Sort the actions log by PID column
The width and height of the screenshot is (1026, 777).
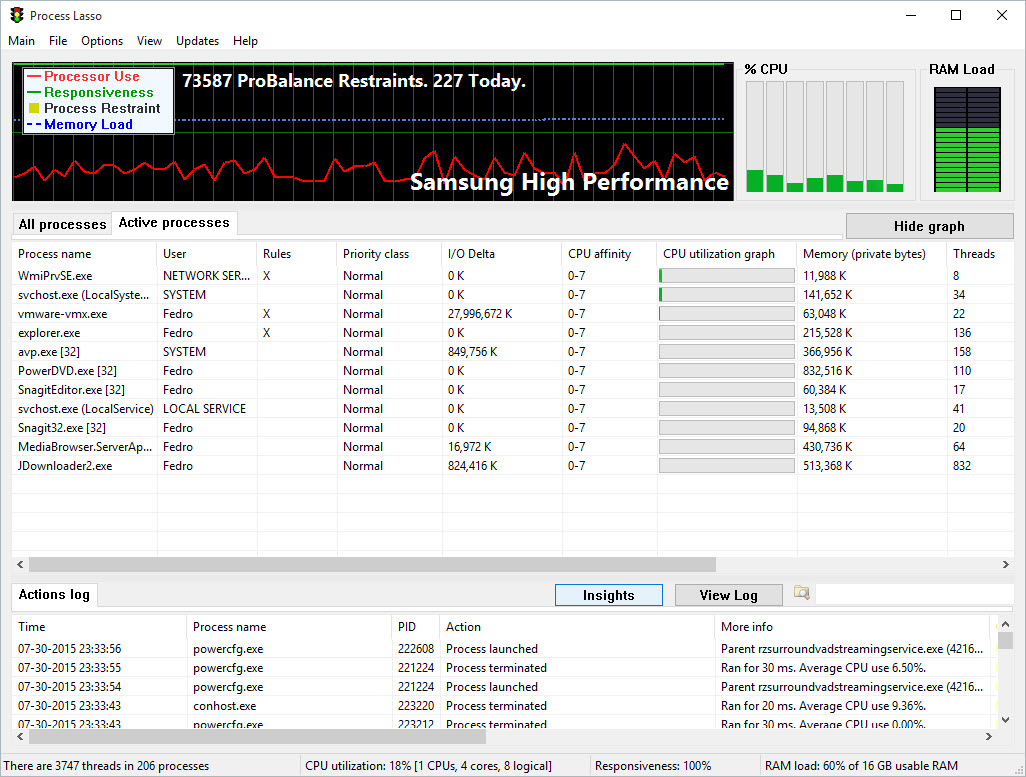click(416, 626)
